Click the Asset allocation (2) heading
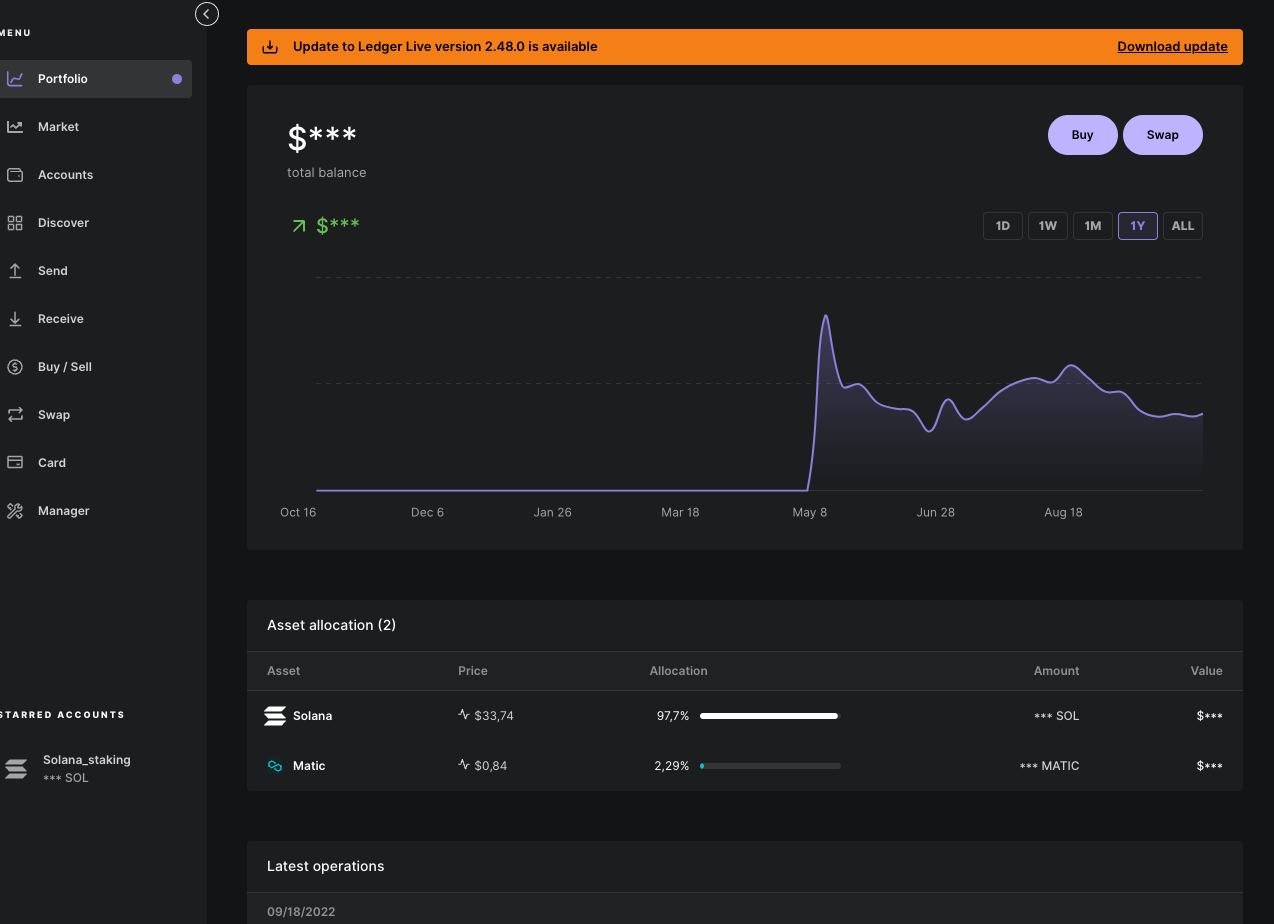This screenshot has width=1274, height=924. click(x=331, y=625)
